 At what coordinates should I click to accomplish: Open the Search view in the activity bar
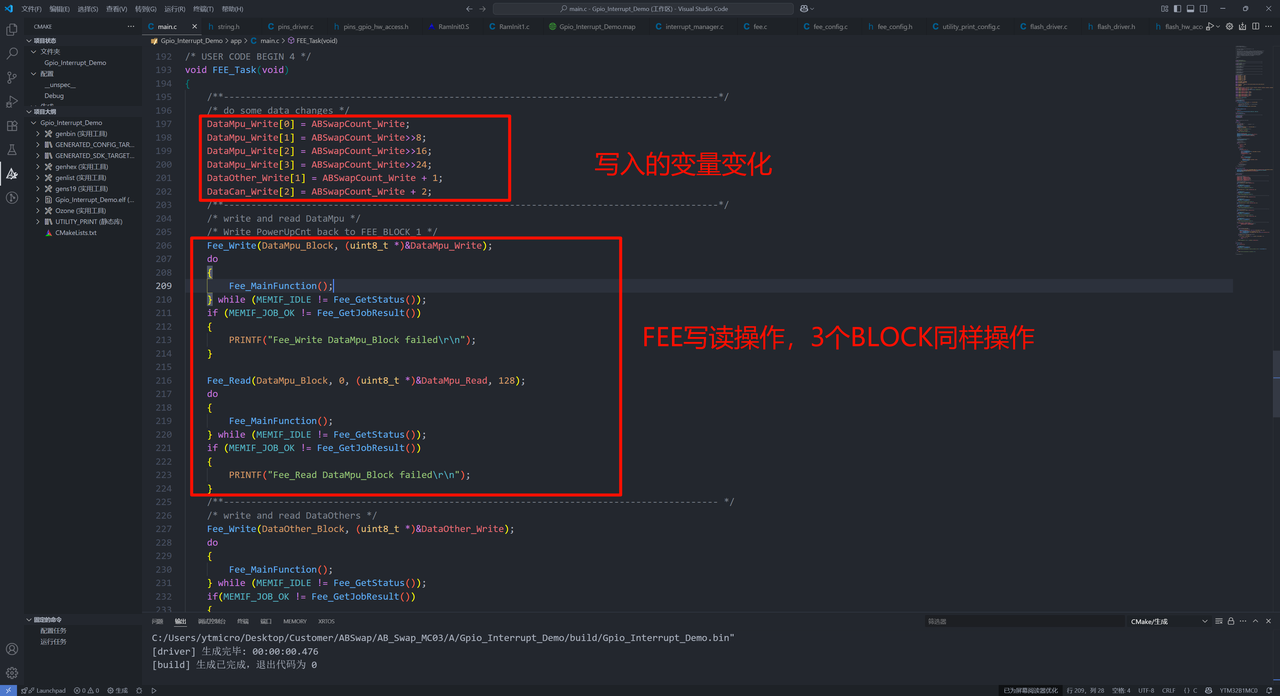(x=12, y=54)
